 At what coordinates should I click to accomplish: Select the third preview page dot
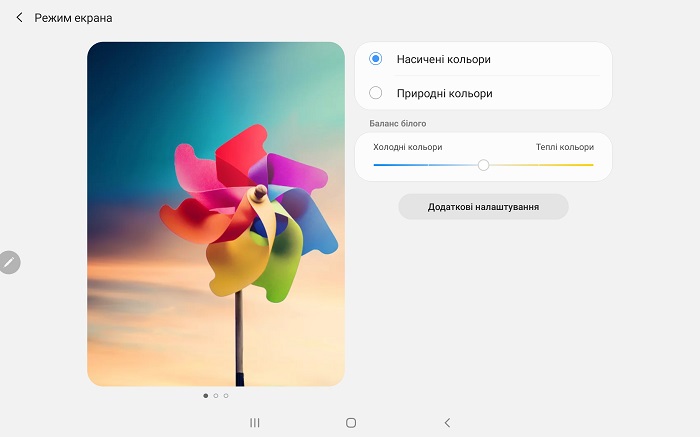(226, 395)
